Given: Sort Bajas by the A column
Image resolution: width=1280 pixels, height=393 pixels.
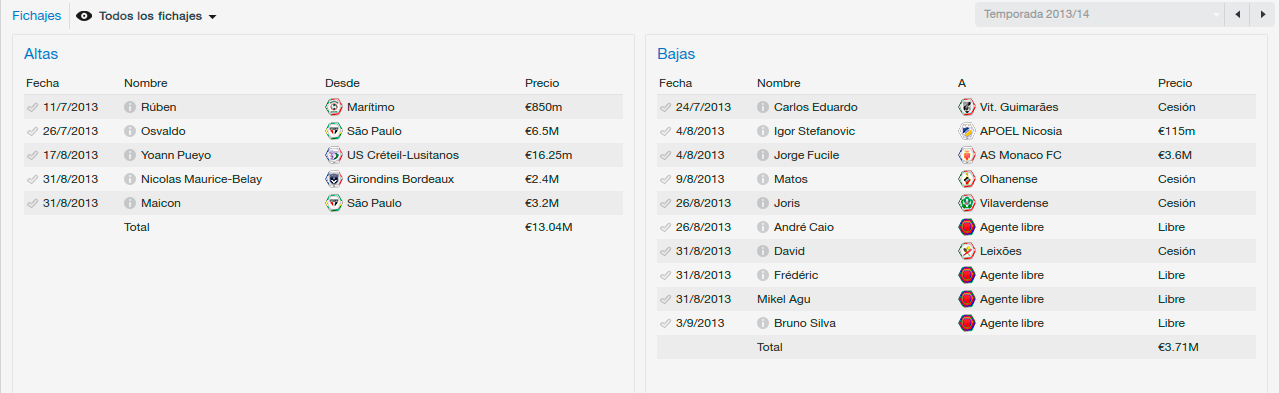Looking at the screenshot, I should 962,83.
